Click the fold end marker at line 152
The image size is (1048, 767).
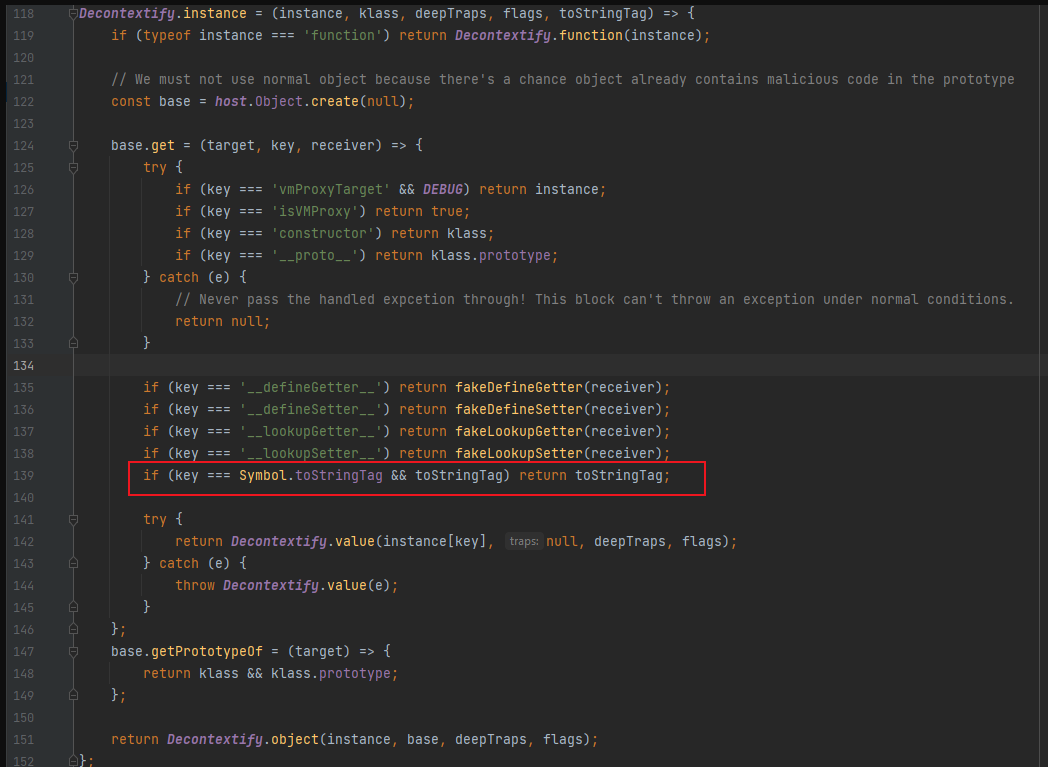click(74, 760)
